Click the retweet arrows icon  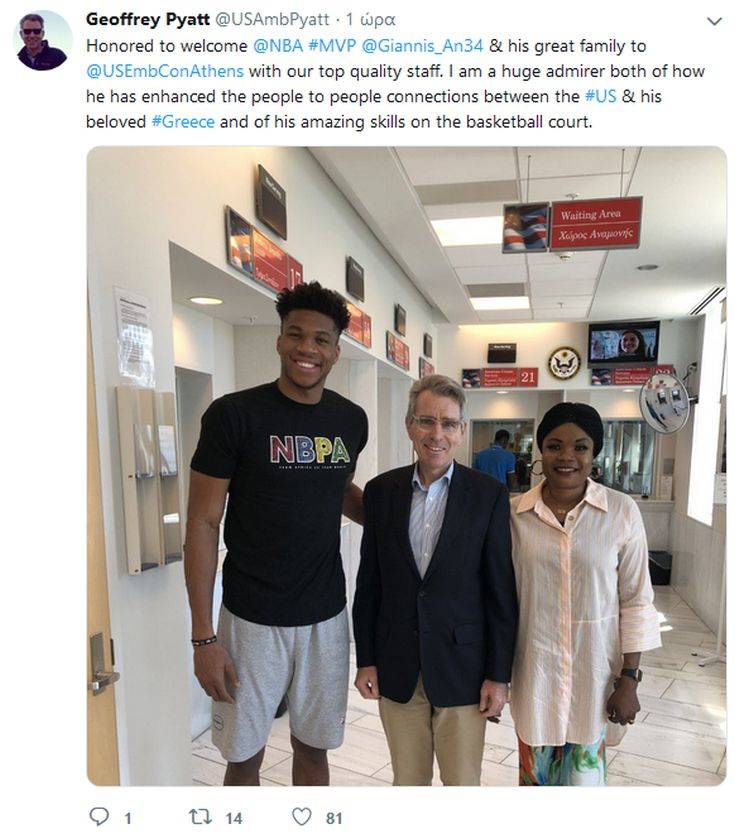pyautogui.click(x=201, y=816)
